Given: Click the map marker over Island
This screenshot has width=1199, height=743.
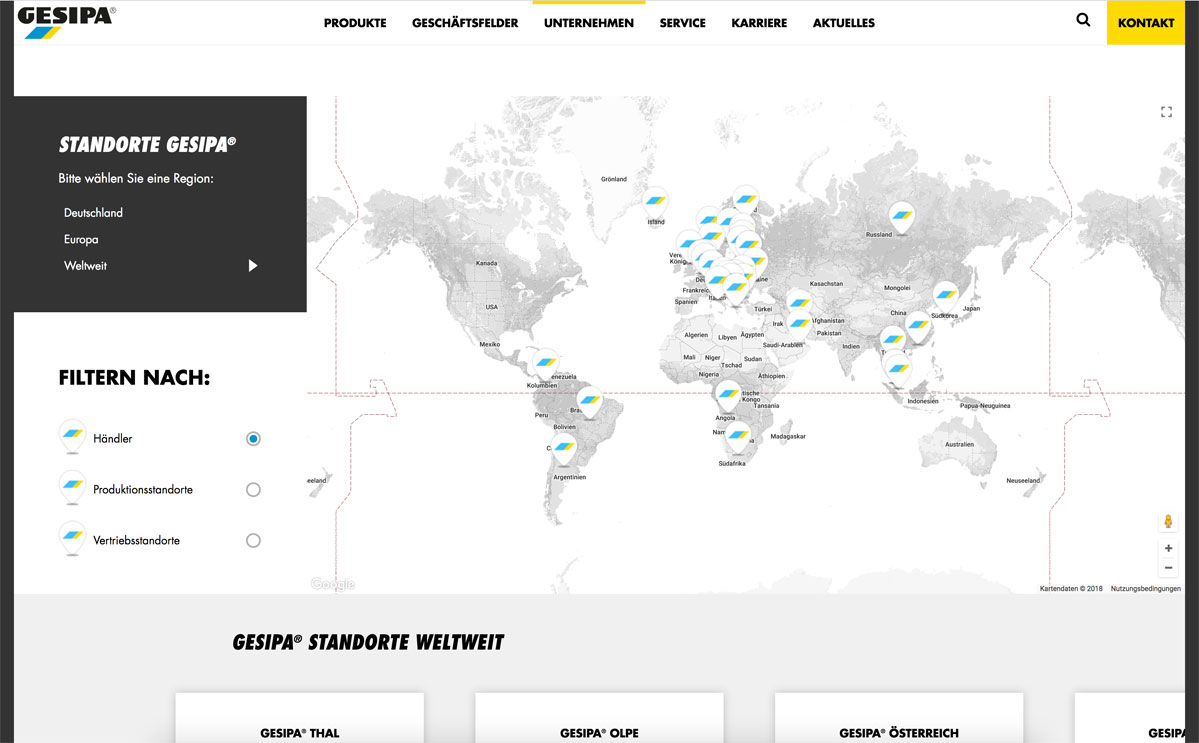Looking at the screenshot, I should tap(655, 202).
